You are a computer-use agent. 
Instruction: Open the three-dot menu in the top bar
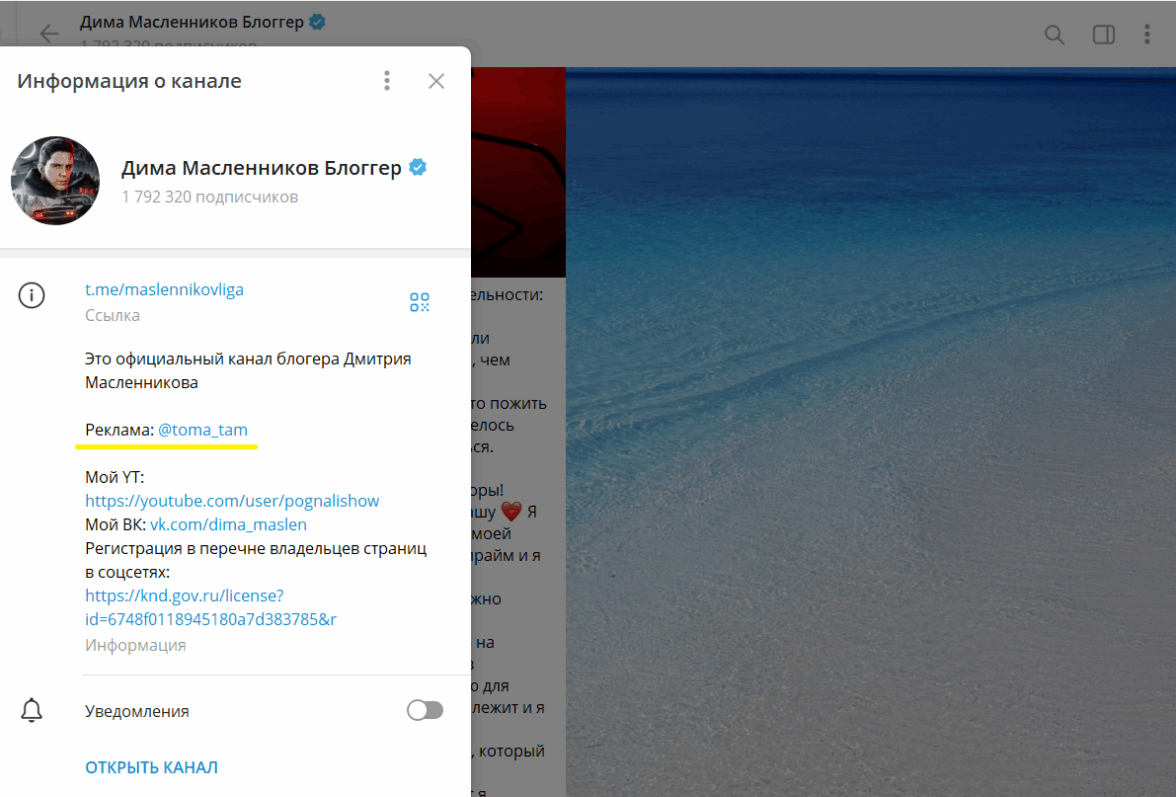coord(1147,35)
